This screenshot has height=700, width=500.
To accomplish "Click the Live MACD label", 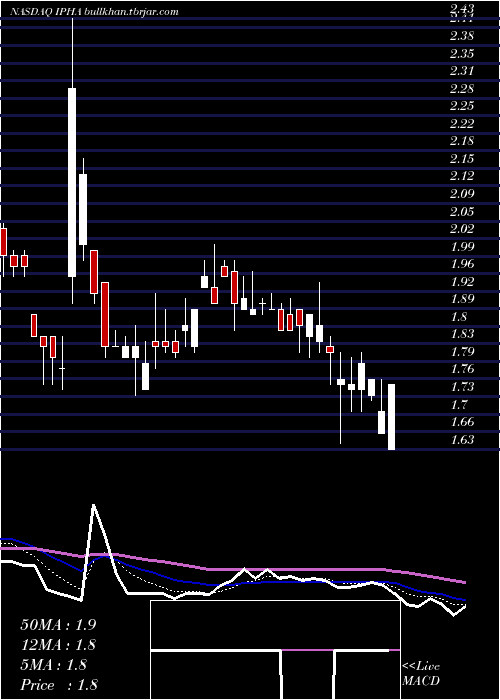I will (x=421, y=674).
